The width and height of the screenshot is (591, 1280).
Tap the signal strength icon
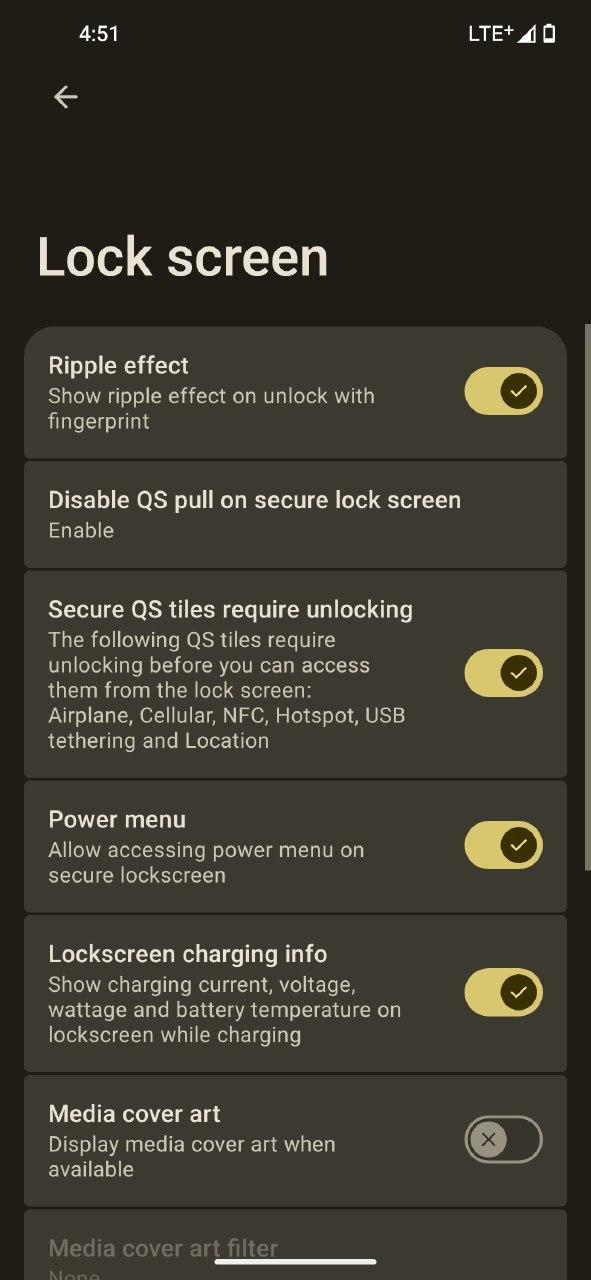(x=526, y=34)
